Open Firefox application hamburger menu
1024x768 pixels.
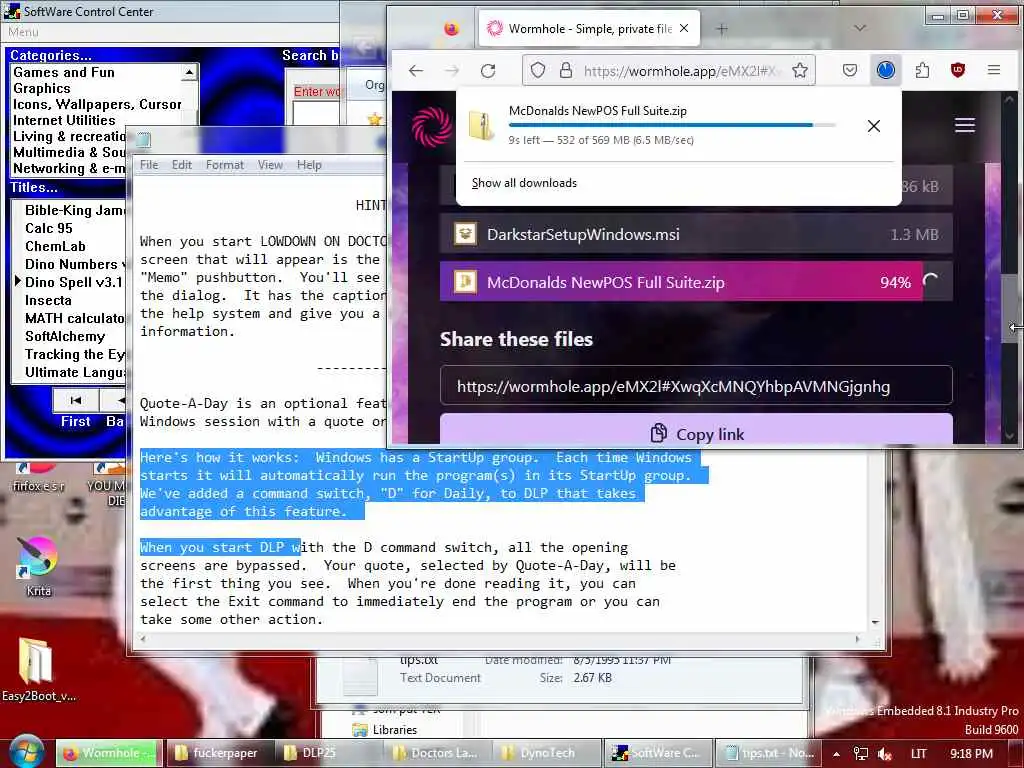coord(994,70)
